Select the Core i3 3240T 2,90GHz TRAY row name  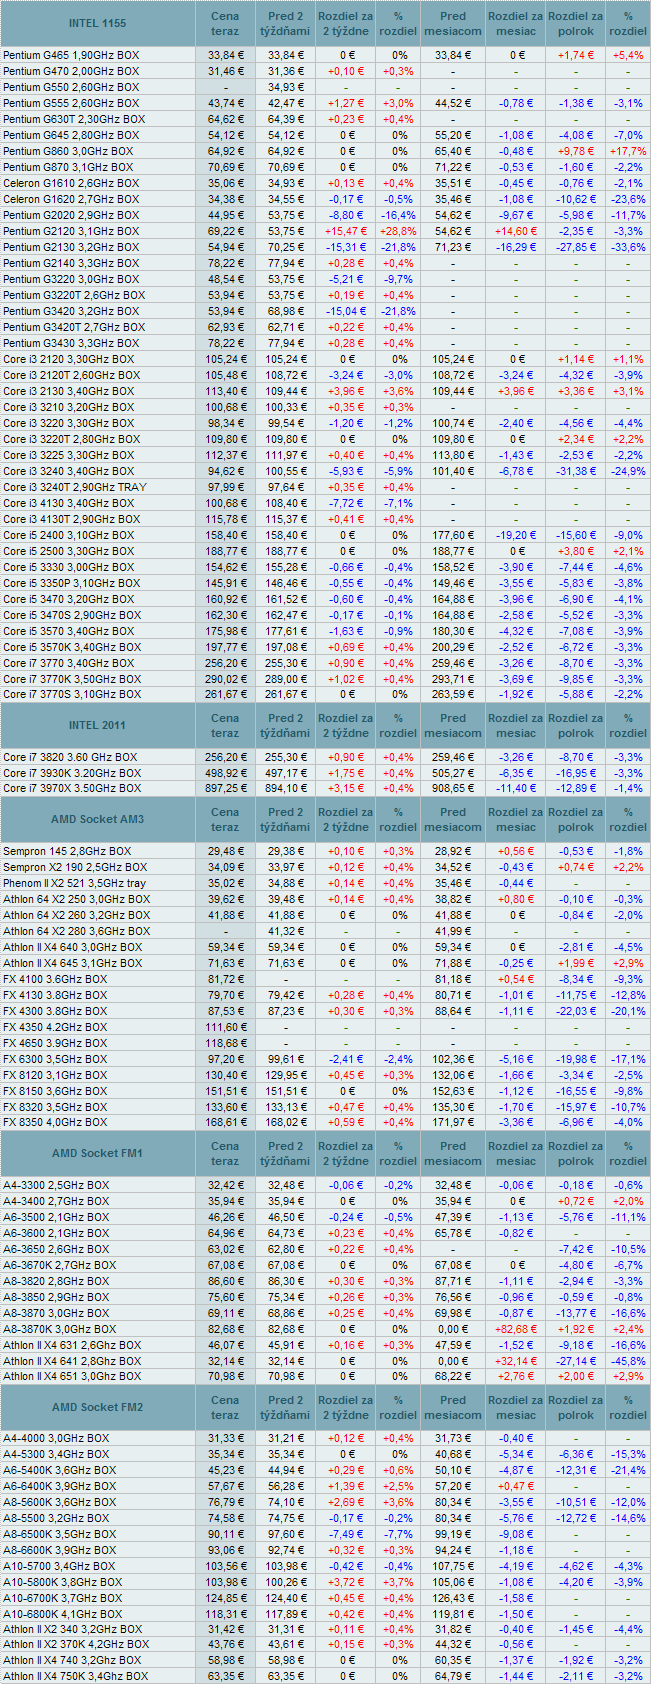74,487
